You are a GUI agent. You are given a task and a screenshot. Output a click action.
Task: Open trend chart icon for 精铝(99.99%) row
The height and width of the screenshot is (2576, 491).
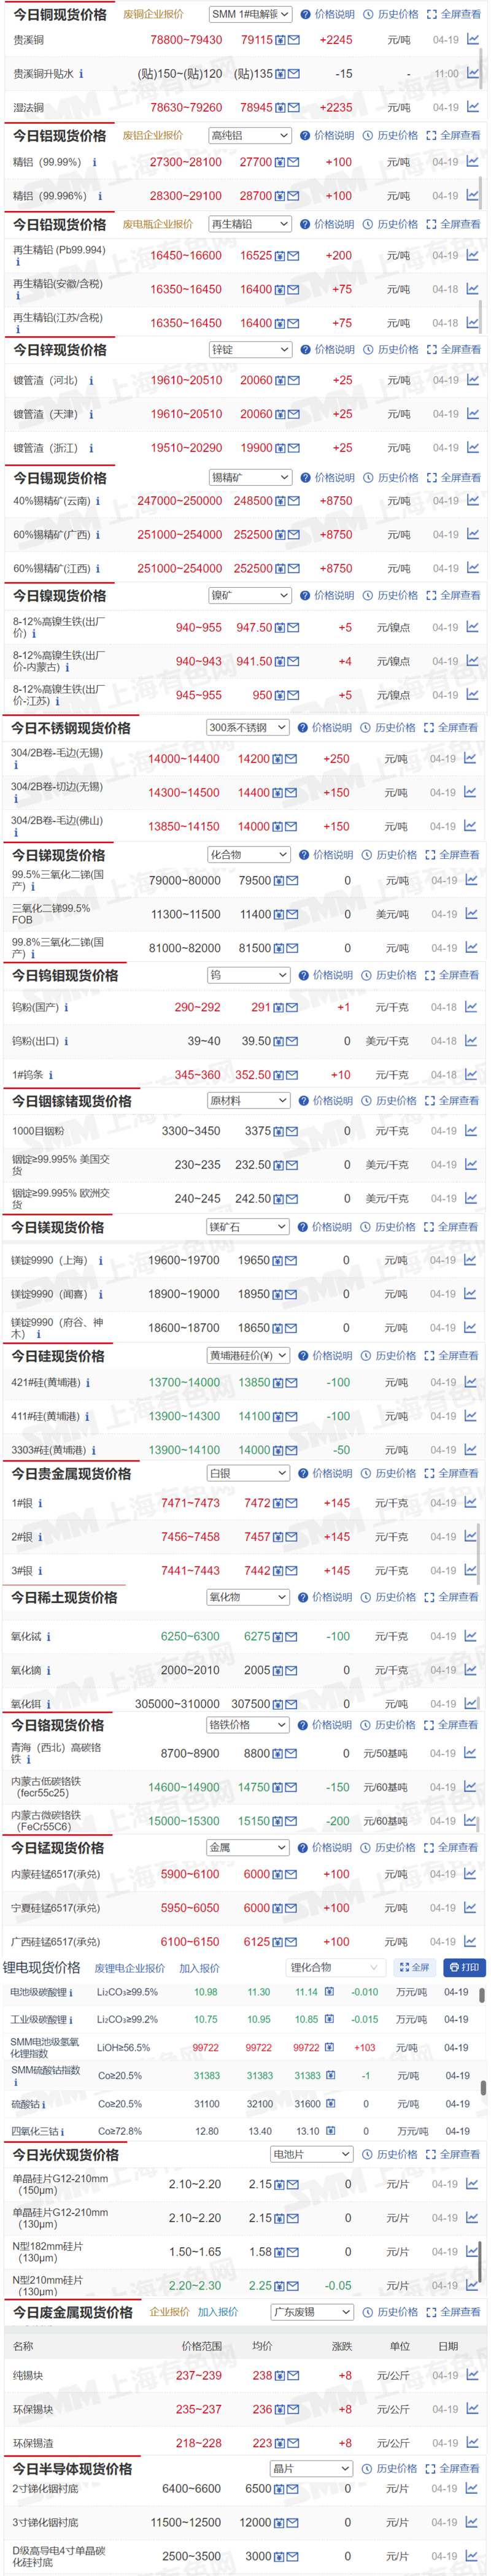(472, 162)
